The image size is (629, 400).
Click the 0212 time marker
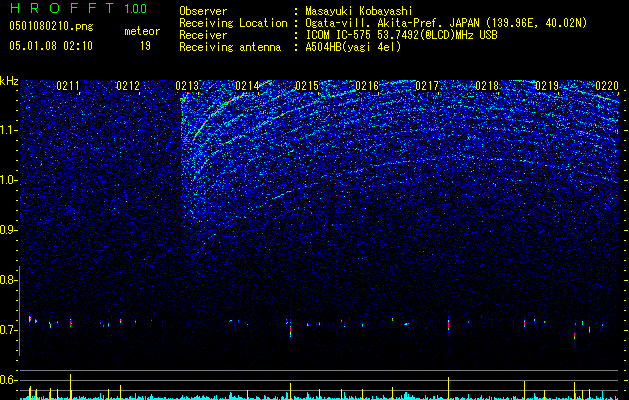tap(128, 85)
